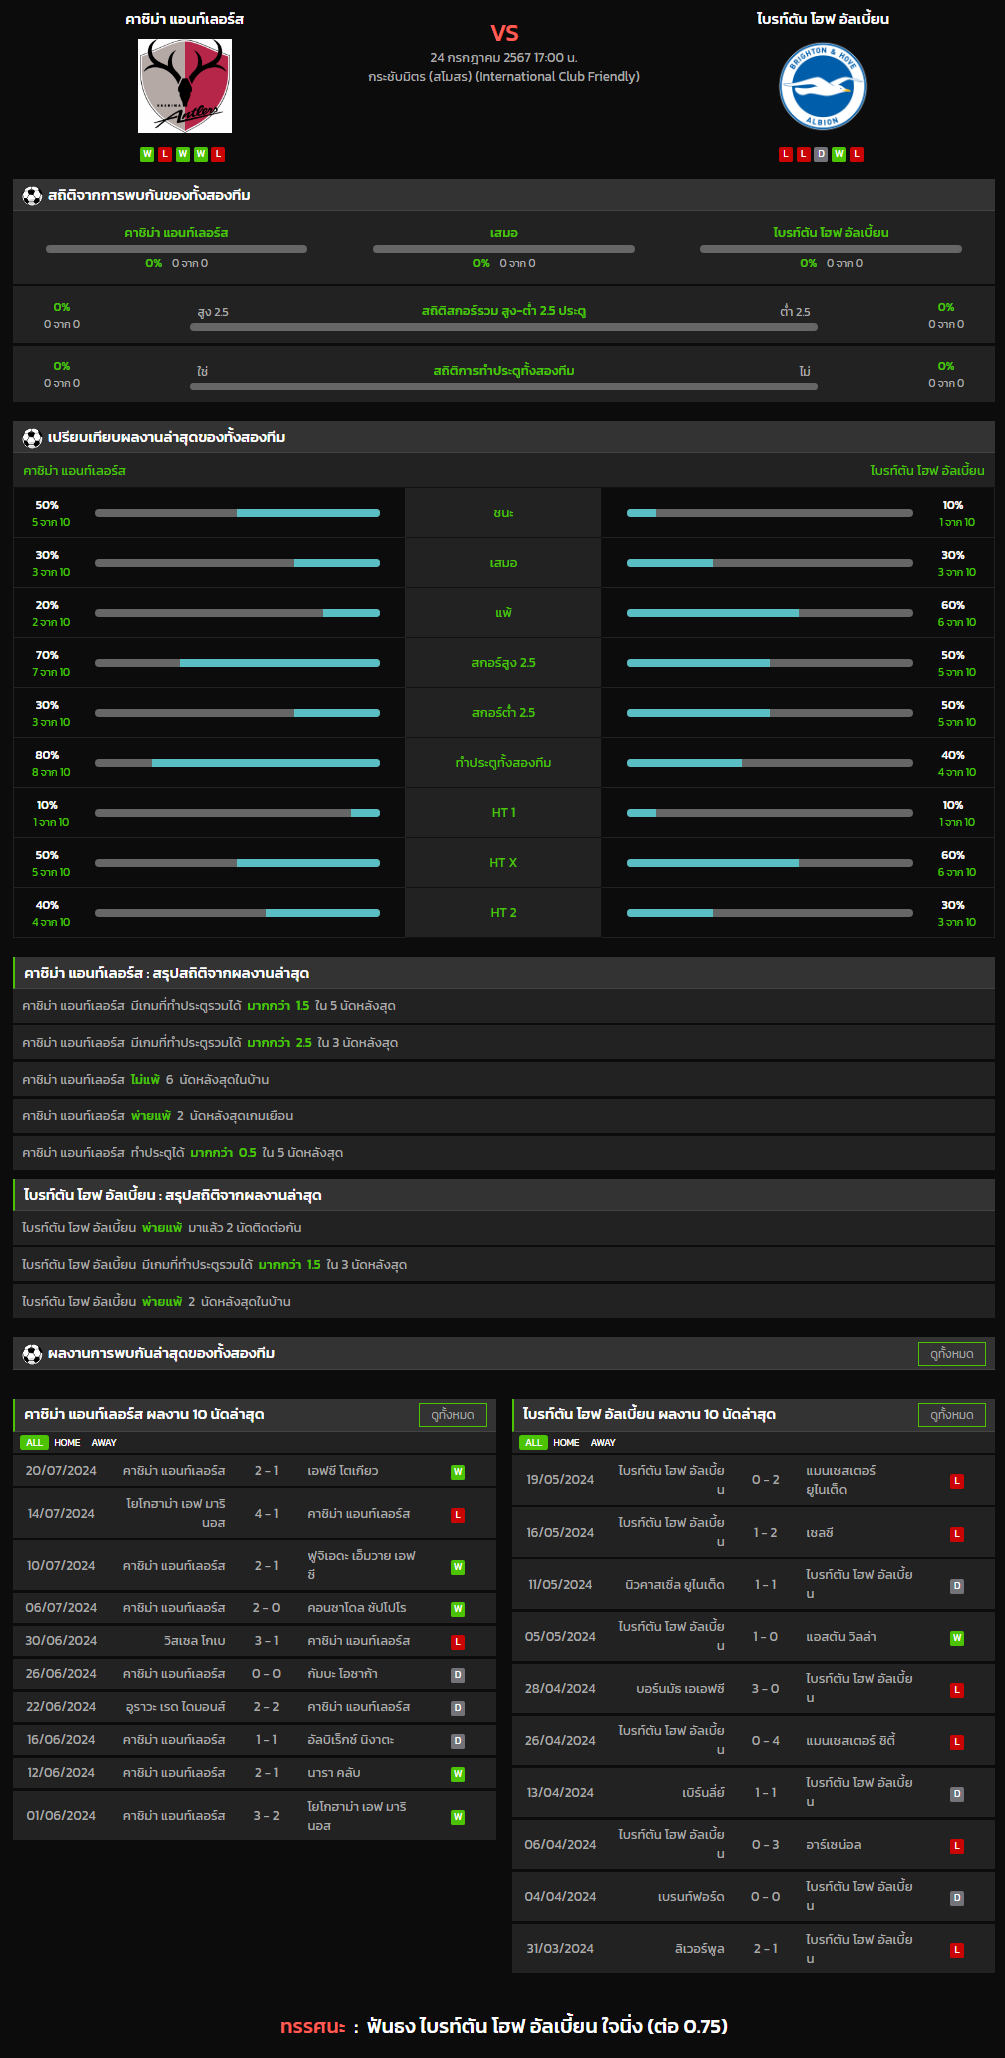Click L badge on 28/04/2024 match row
1005x2058 pixels.
point(957,1689)
